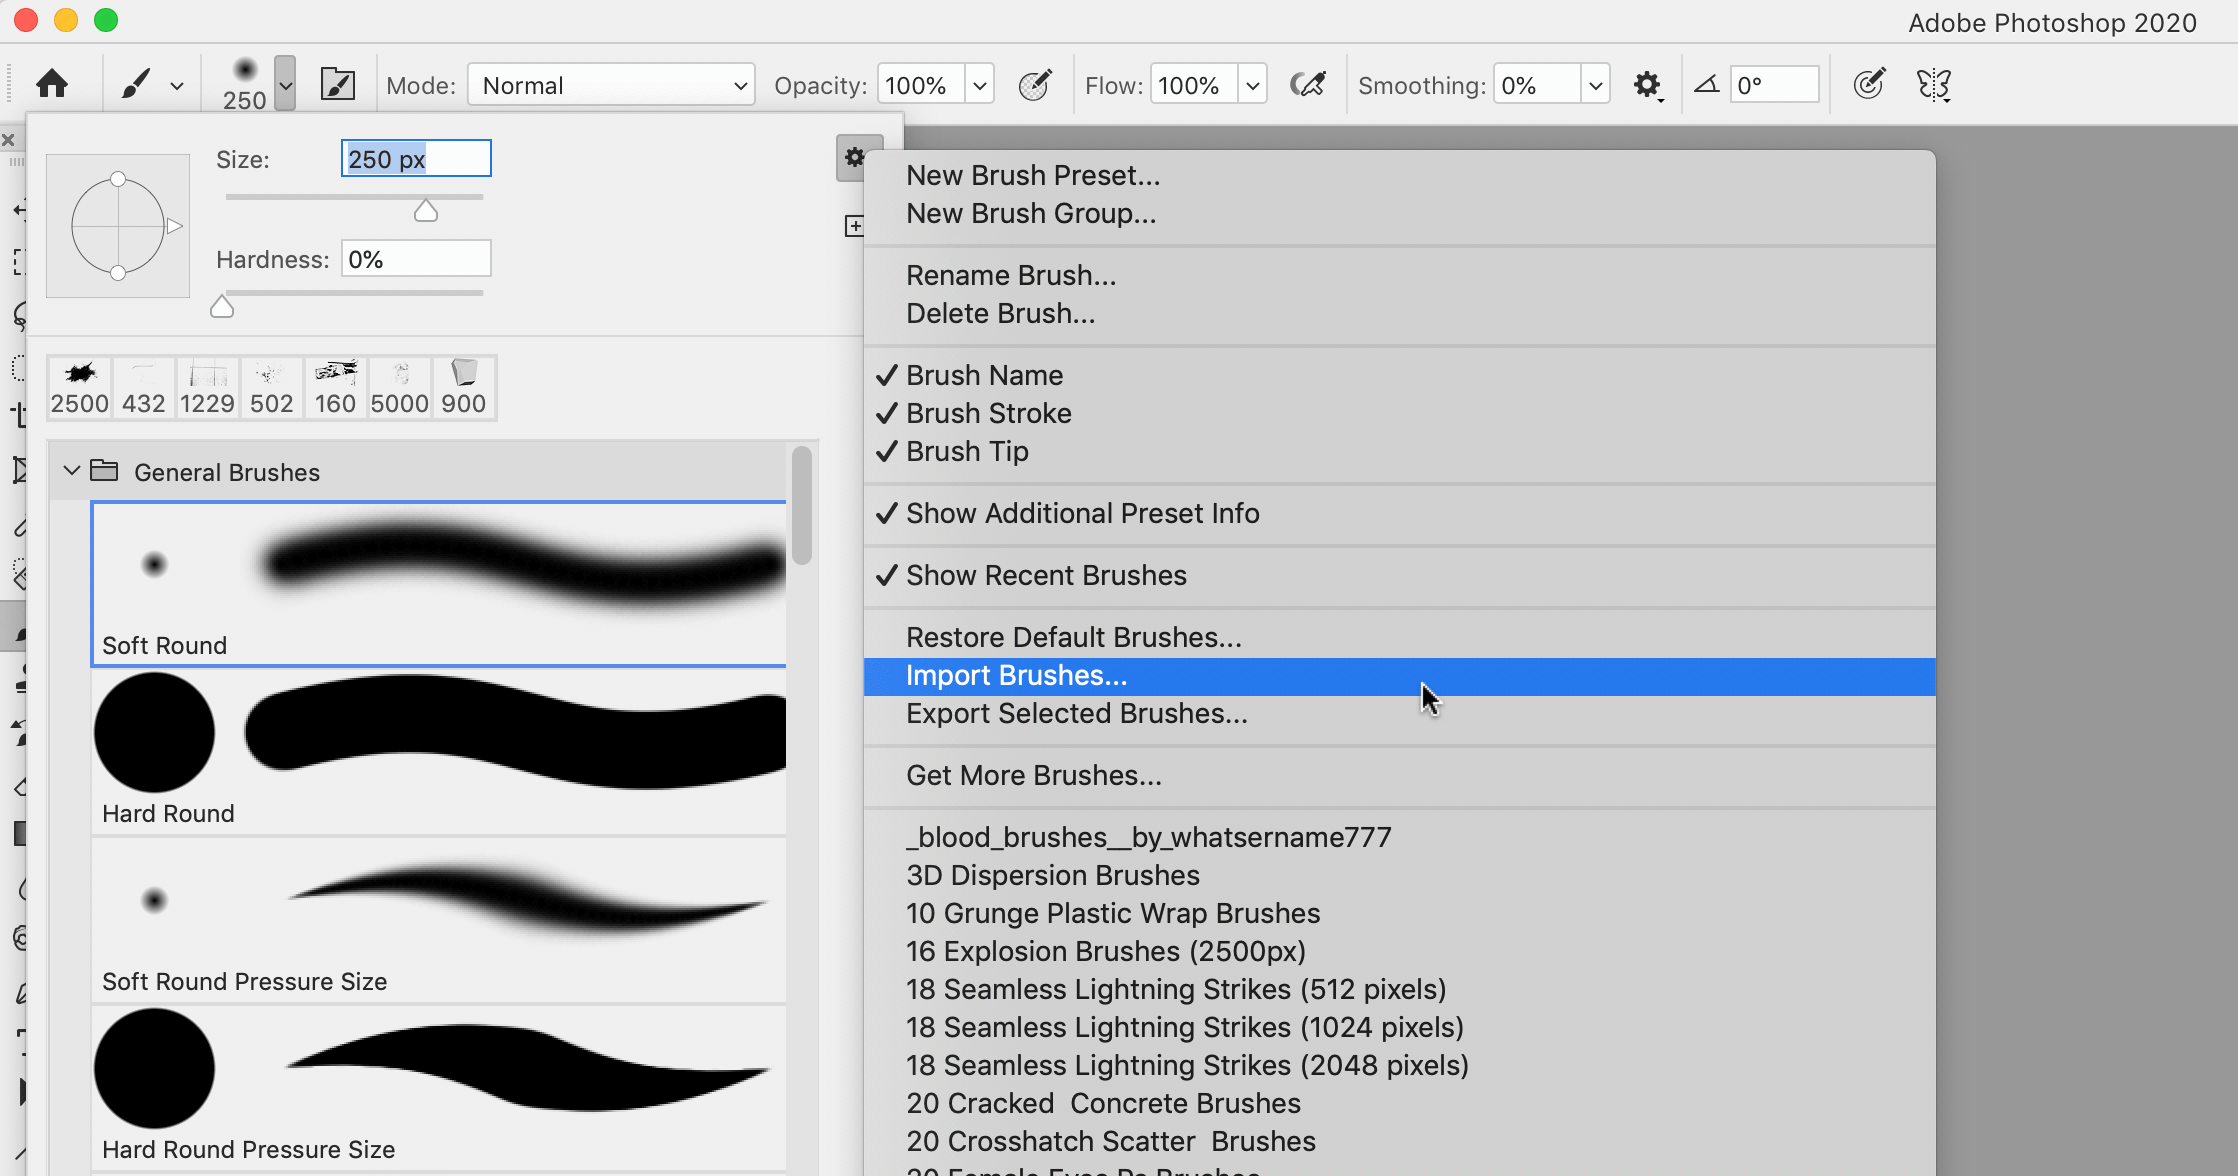Viewport: 2238px width, 1176px height.
Task: Collapse the General Brushes folder
Action: tap(71, 471)
